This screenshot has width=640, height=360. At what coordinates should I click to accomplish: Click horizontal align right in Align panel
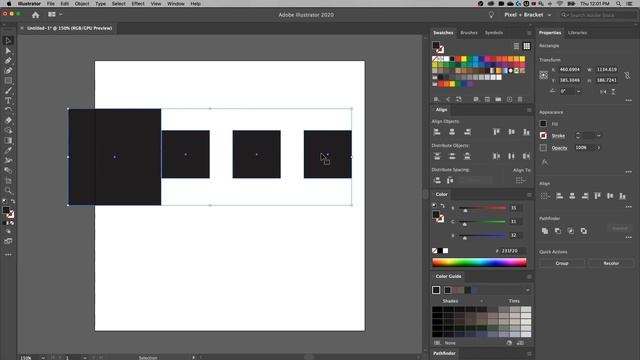pyautogui.click(x=467, y=132)
